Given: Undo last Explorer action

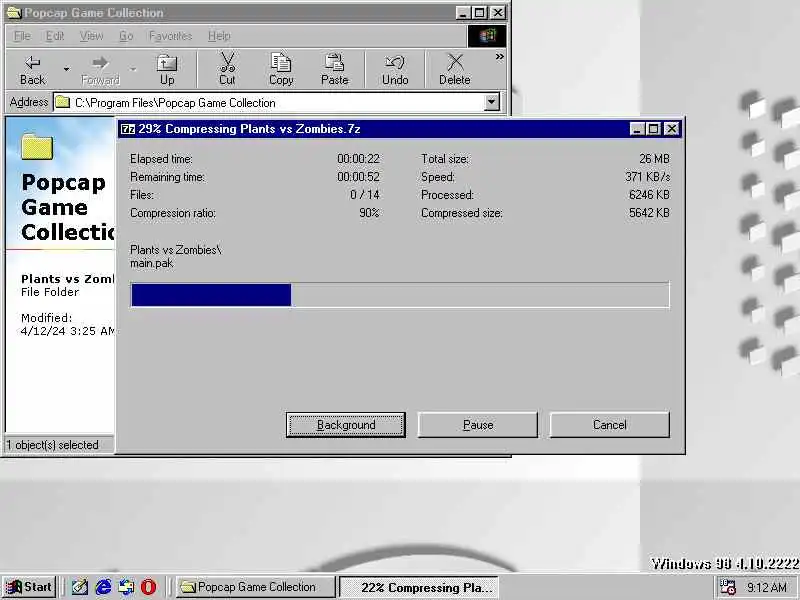Looking at the screenshot, I should point(395,70).
